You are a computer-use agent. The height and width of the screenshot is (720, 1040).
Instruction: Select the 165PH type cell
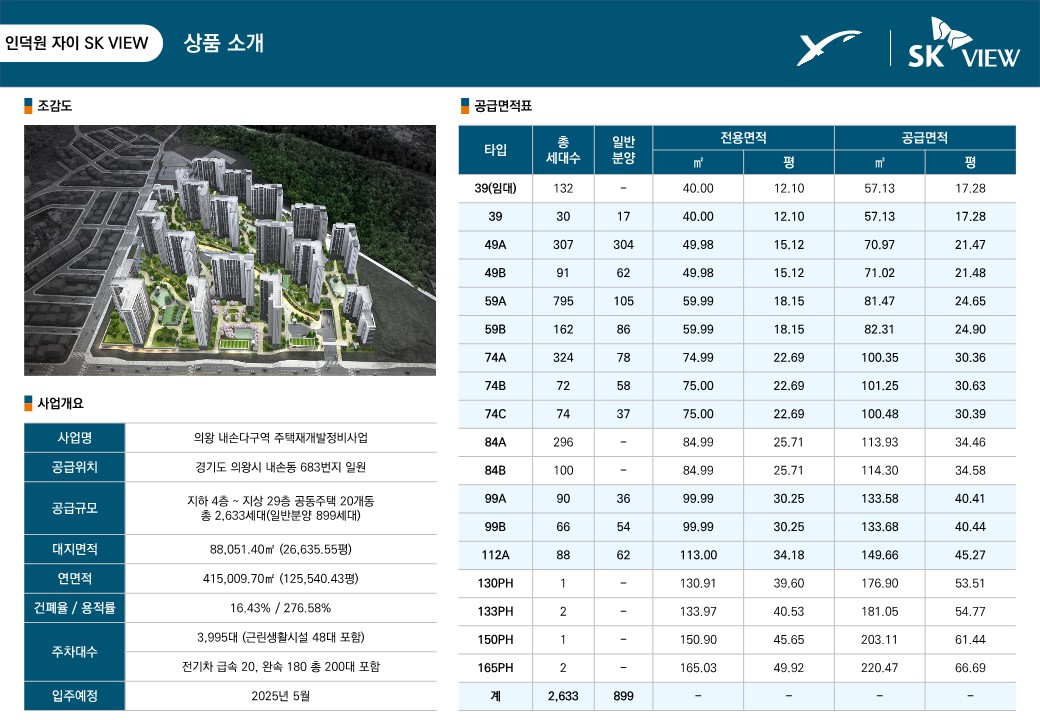tap(495, 668)
